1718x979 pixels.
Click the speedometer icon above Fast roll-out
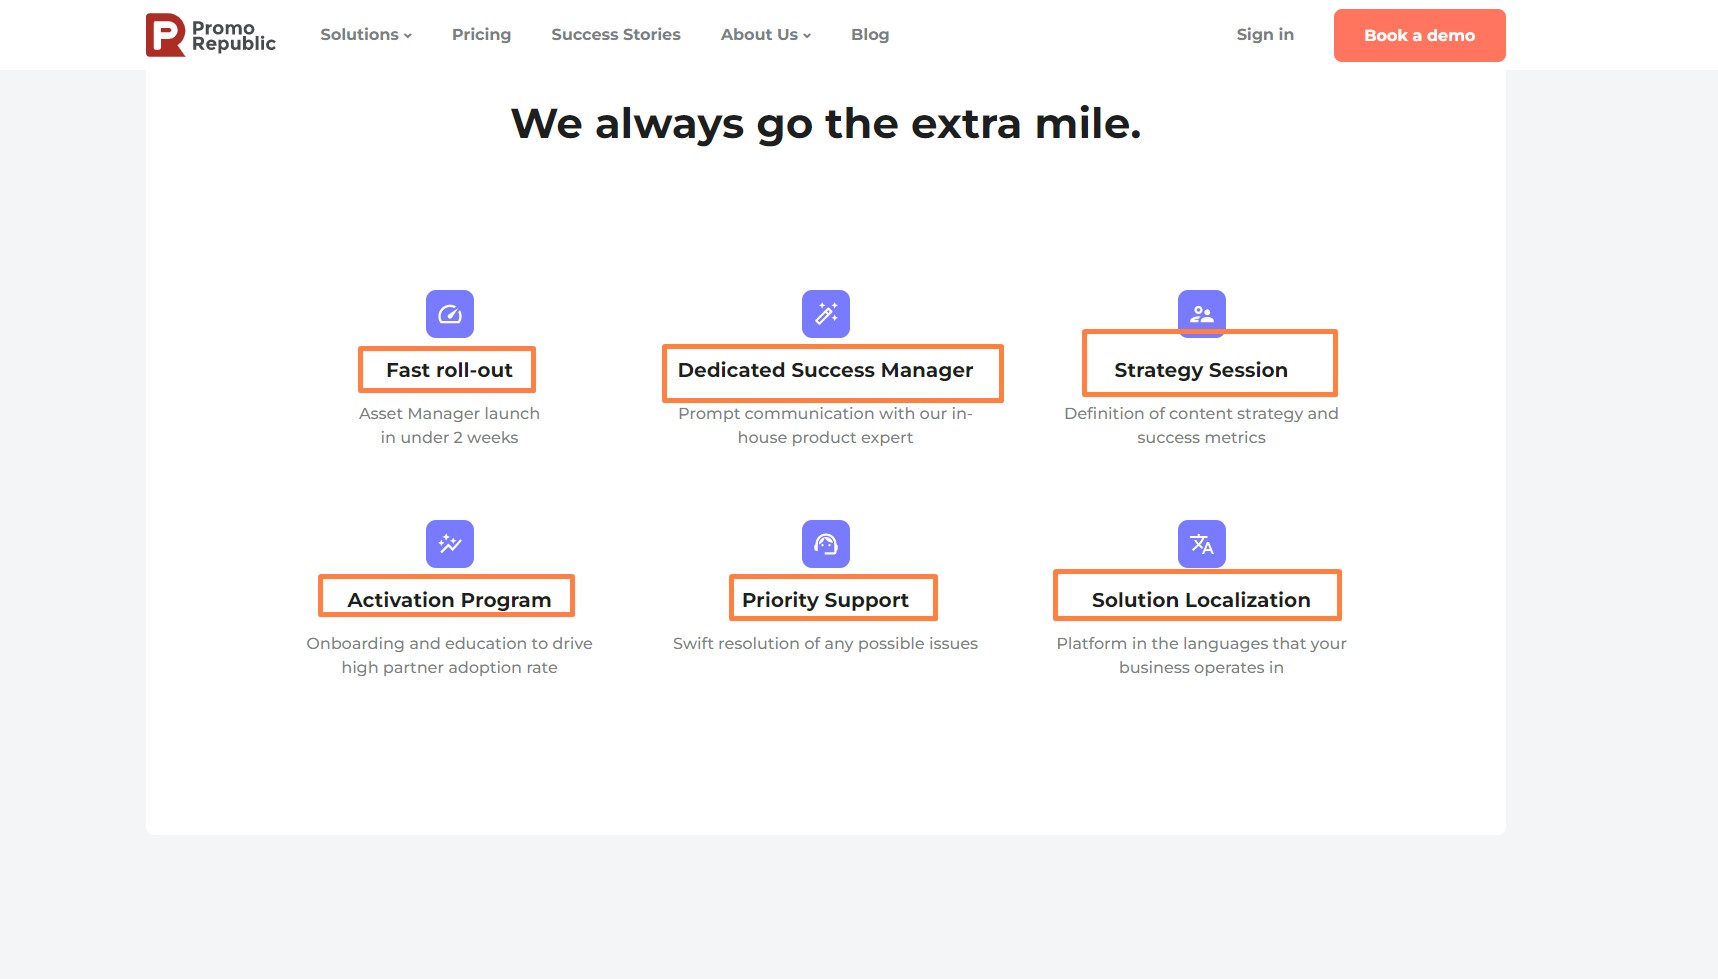point(450,314)
